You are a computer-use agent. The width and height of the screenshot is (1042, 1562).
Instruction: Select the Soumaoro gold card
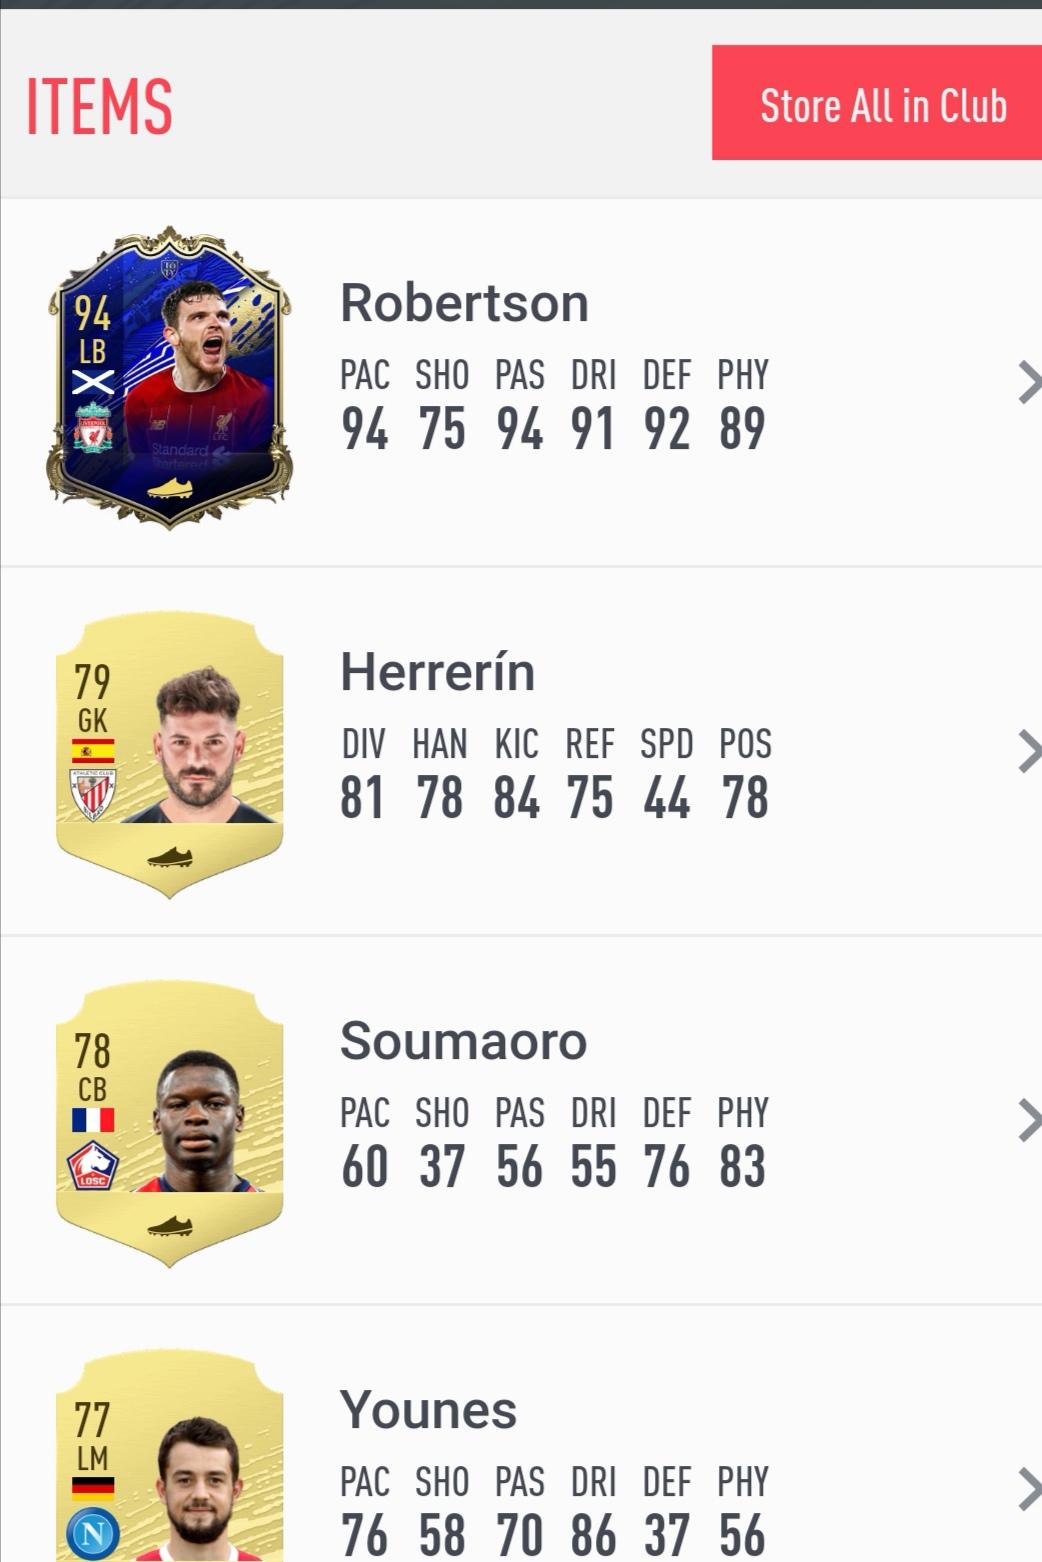(x=170, y=1125)
